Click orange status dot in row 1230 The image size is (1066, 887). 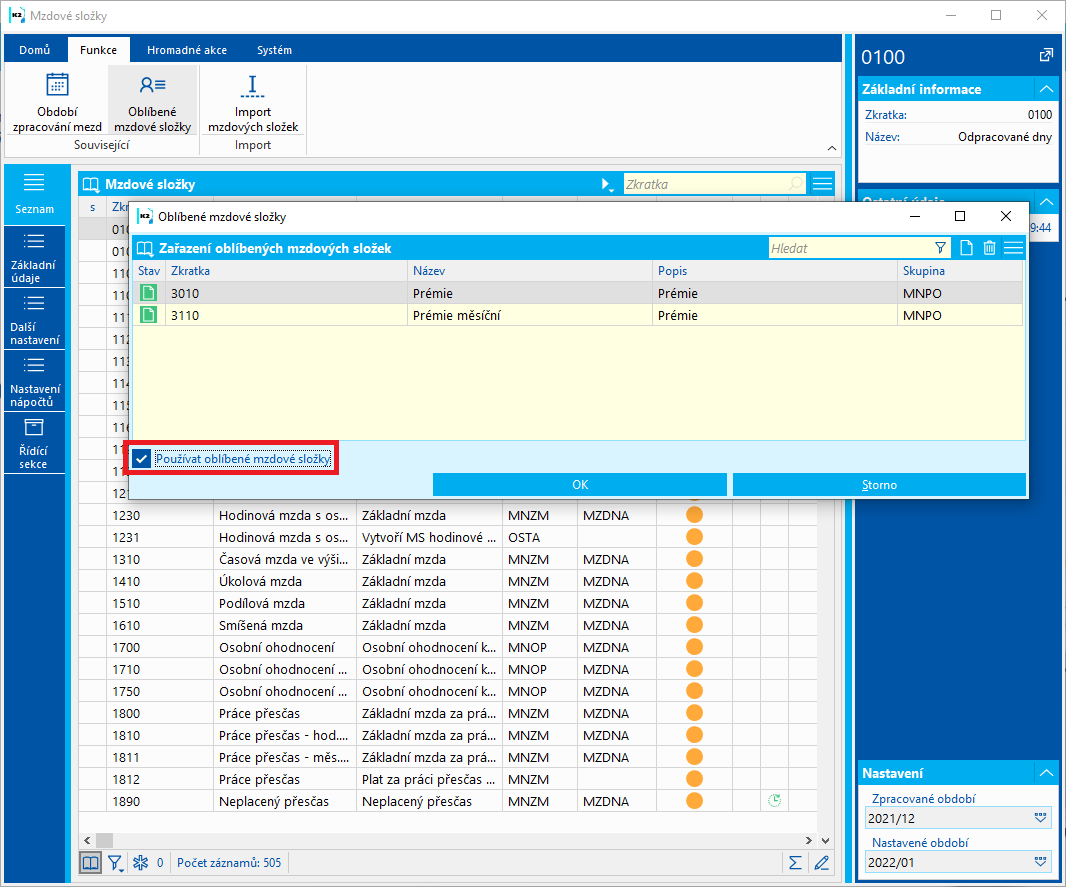[694, 515]
